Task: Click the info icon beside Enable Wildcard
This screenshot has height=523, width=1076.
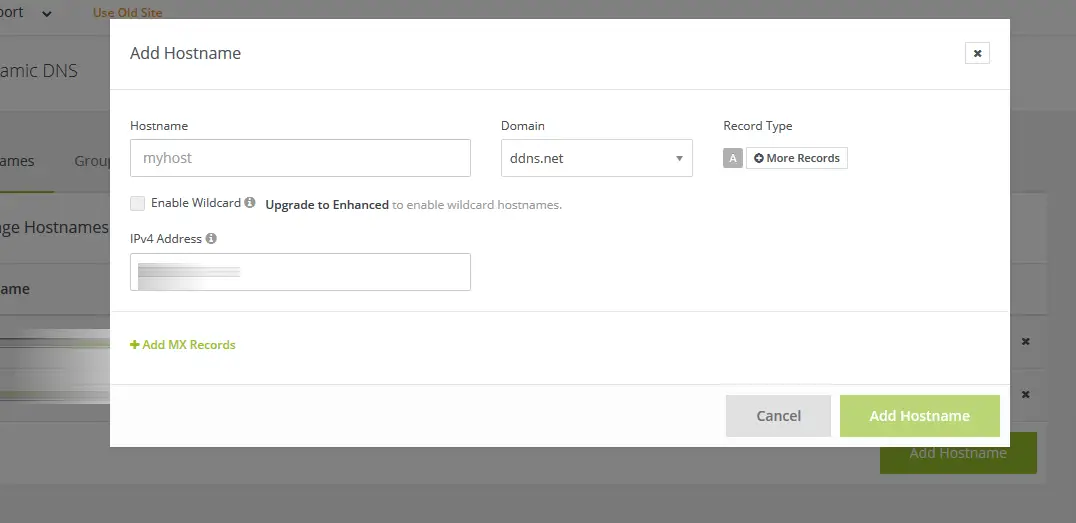Action: pos(250,203)
